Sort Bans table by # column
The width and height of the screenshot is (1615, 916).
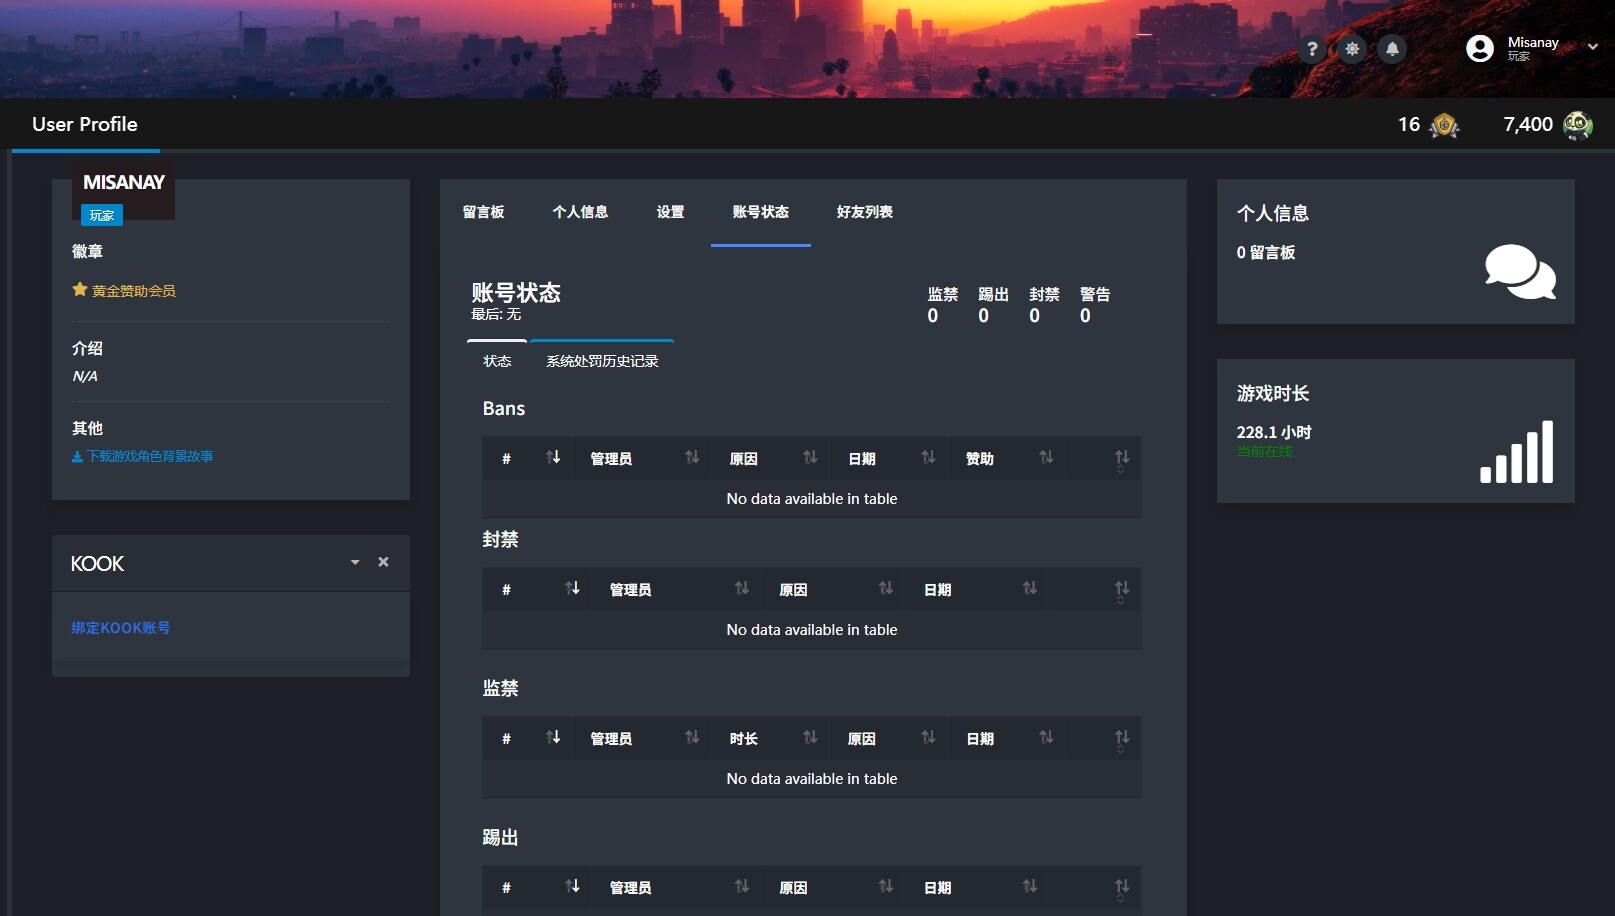[x=526, y=458]
